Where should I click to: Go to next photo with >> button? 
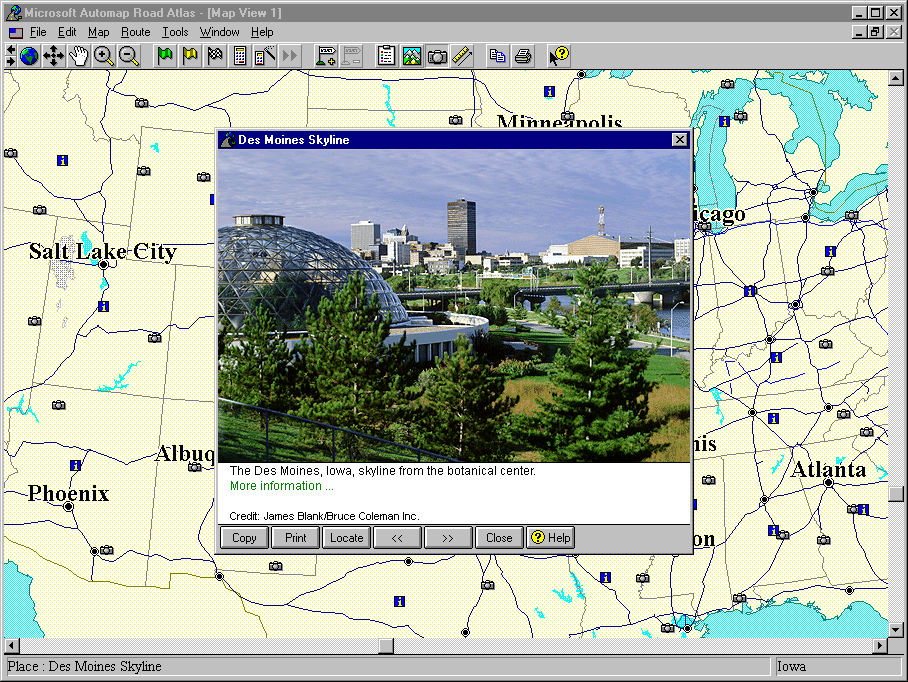point(448,538)
